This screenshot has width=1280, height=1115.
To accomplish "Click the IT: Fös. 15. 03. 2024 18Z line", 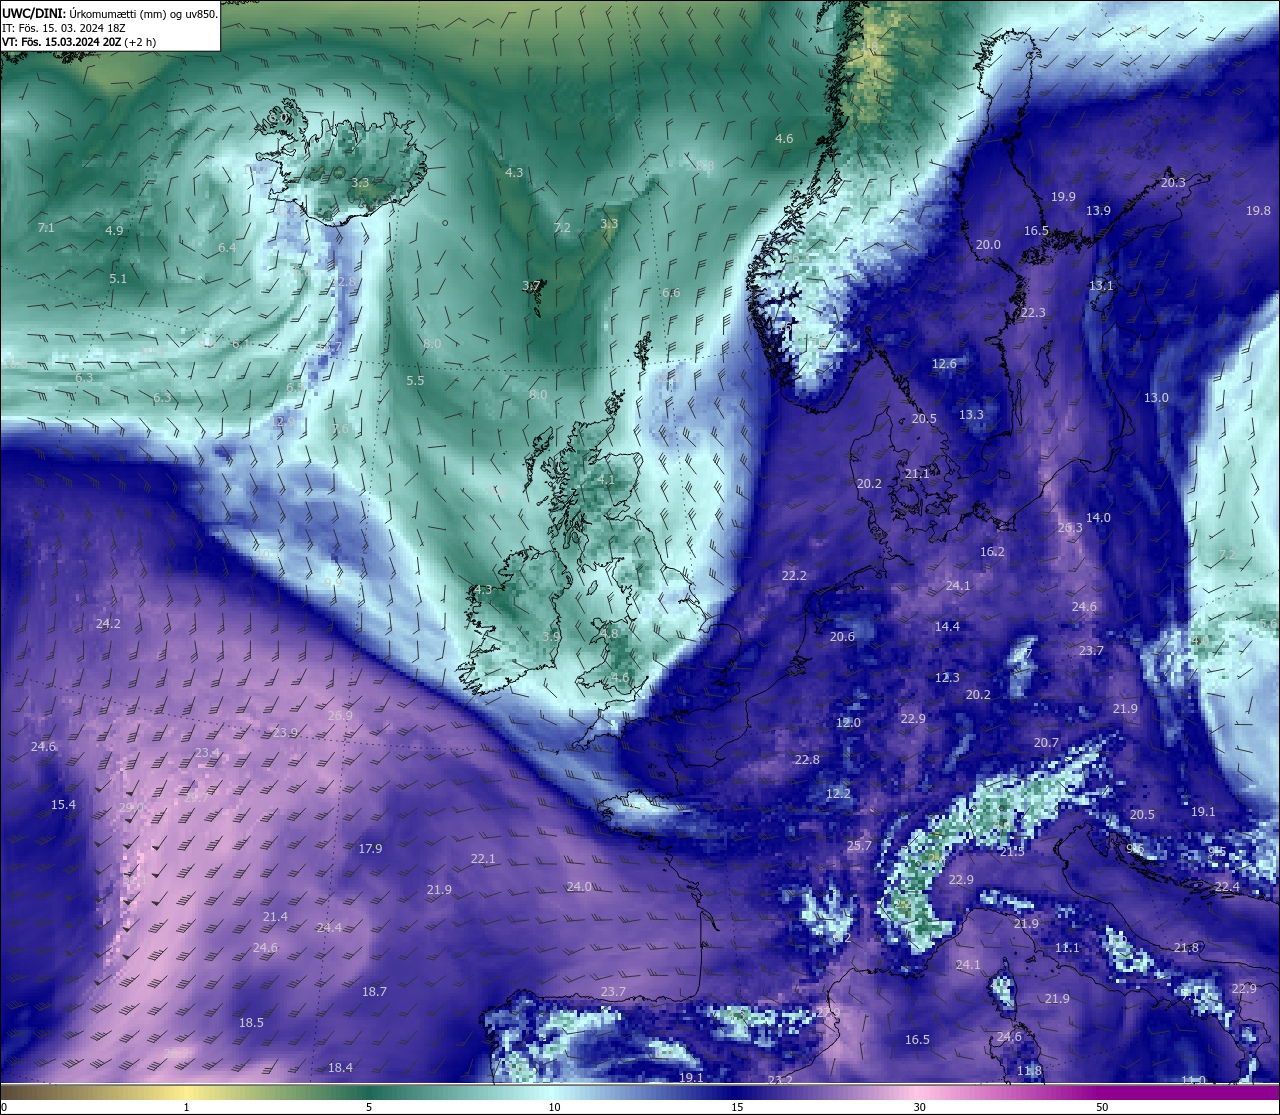I will [63, 28].
